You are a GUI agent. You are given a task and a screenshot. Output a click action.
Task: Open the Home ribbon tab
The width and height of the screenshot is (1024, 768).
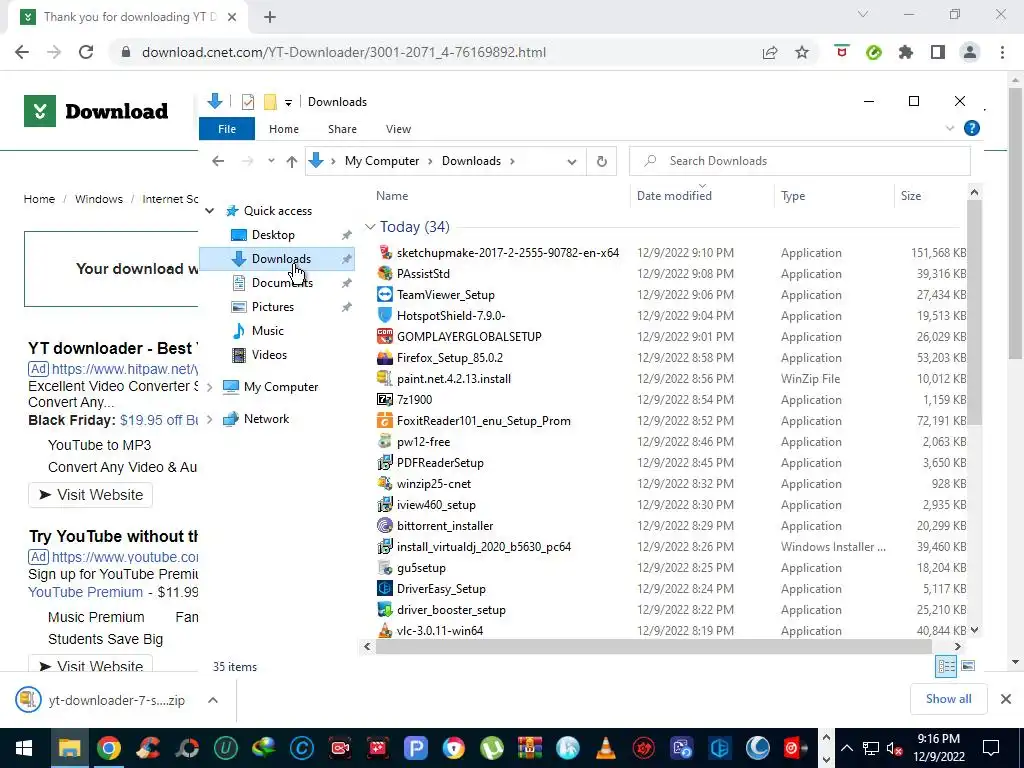(x=283, y=129)
